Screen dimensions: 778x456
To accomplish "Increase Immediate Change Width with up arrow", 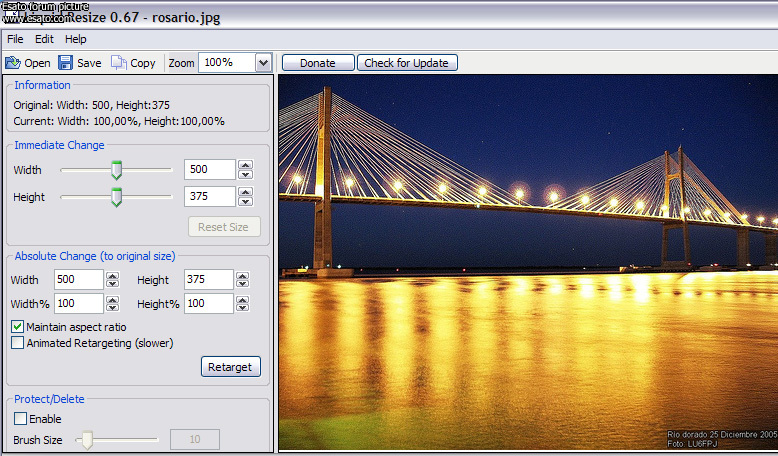I will click(245, 165).
